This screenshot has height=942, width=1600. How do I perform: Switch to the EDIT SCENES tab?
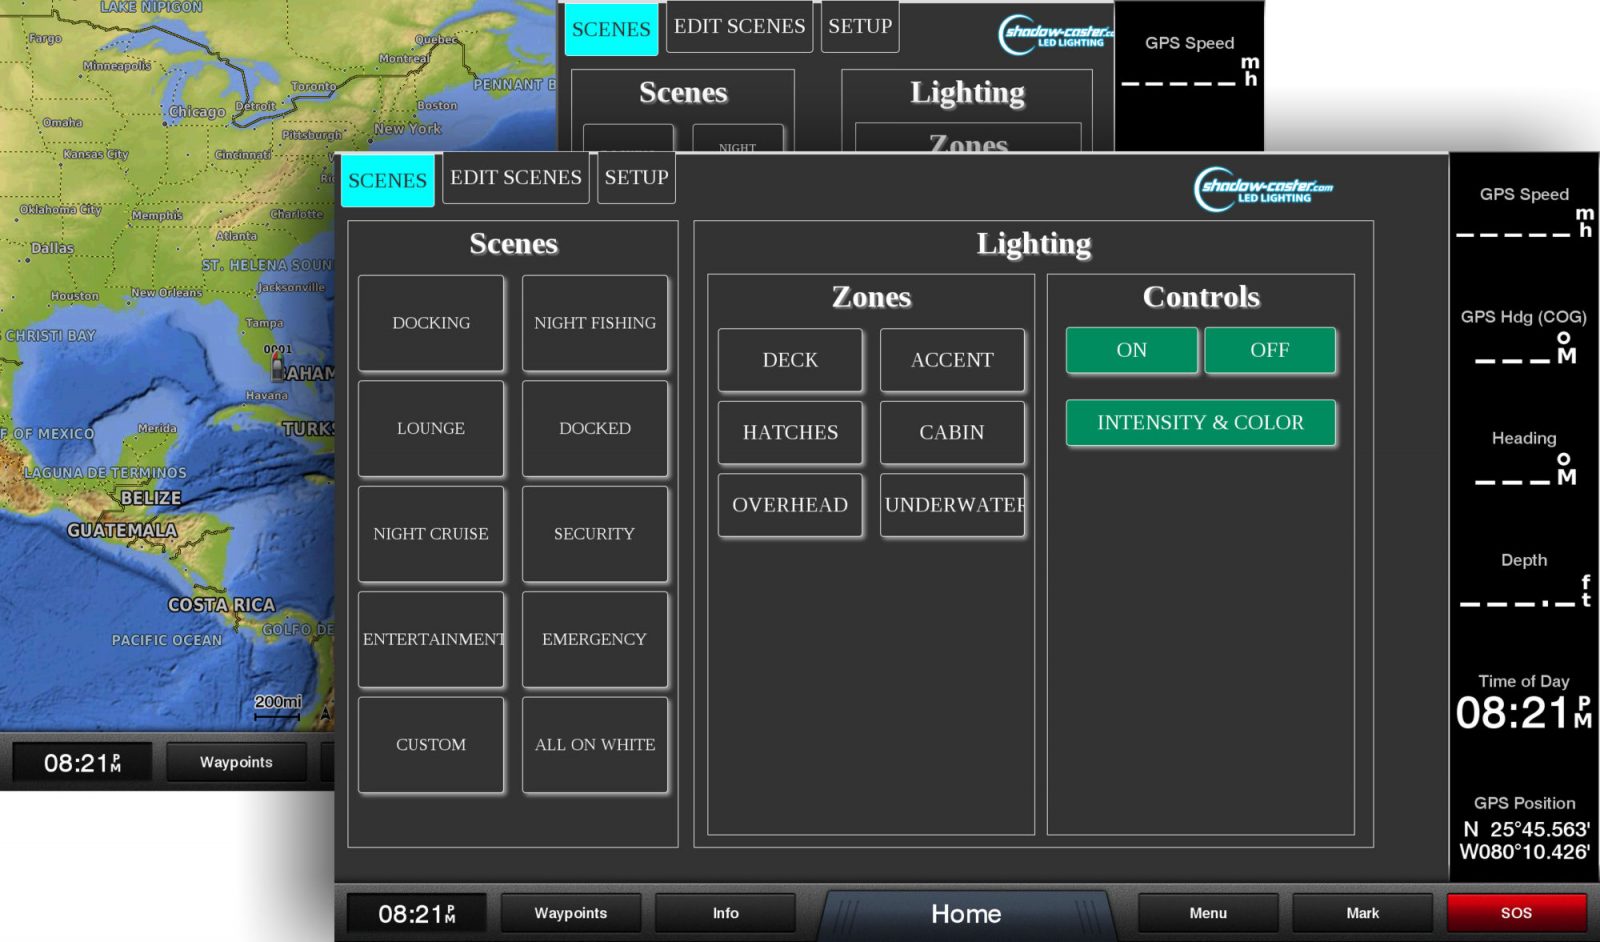(x=515, y=178)
